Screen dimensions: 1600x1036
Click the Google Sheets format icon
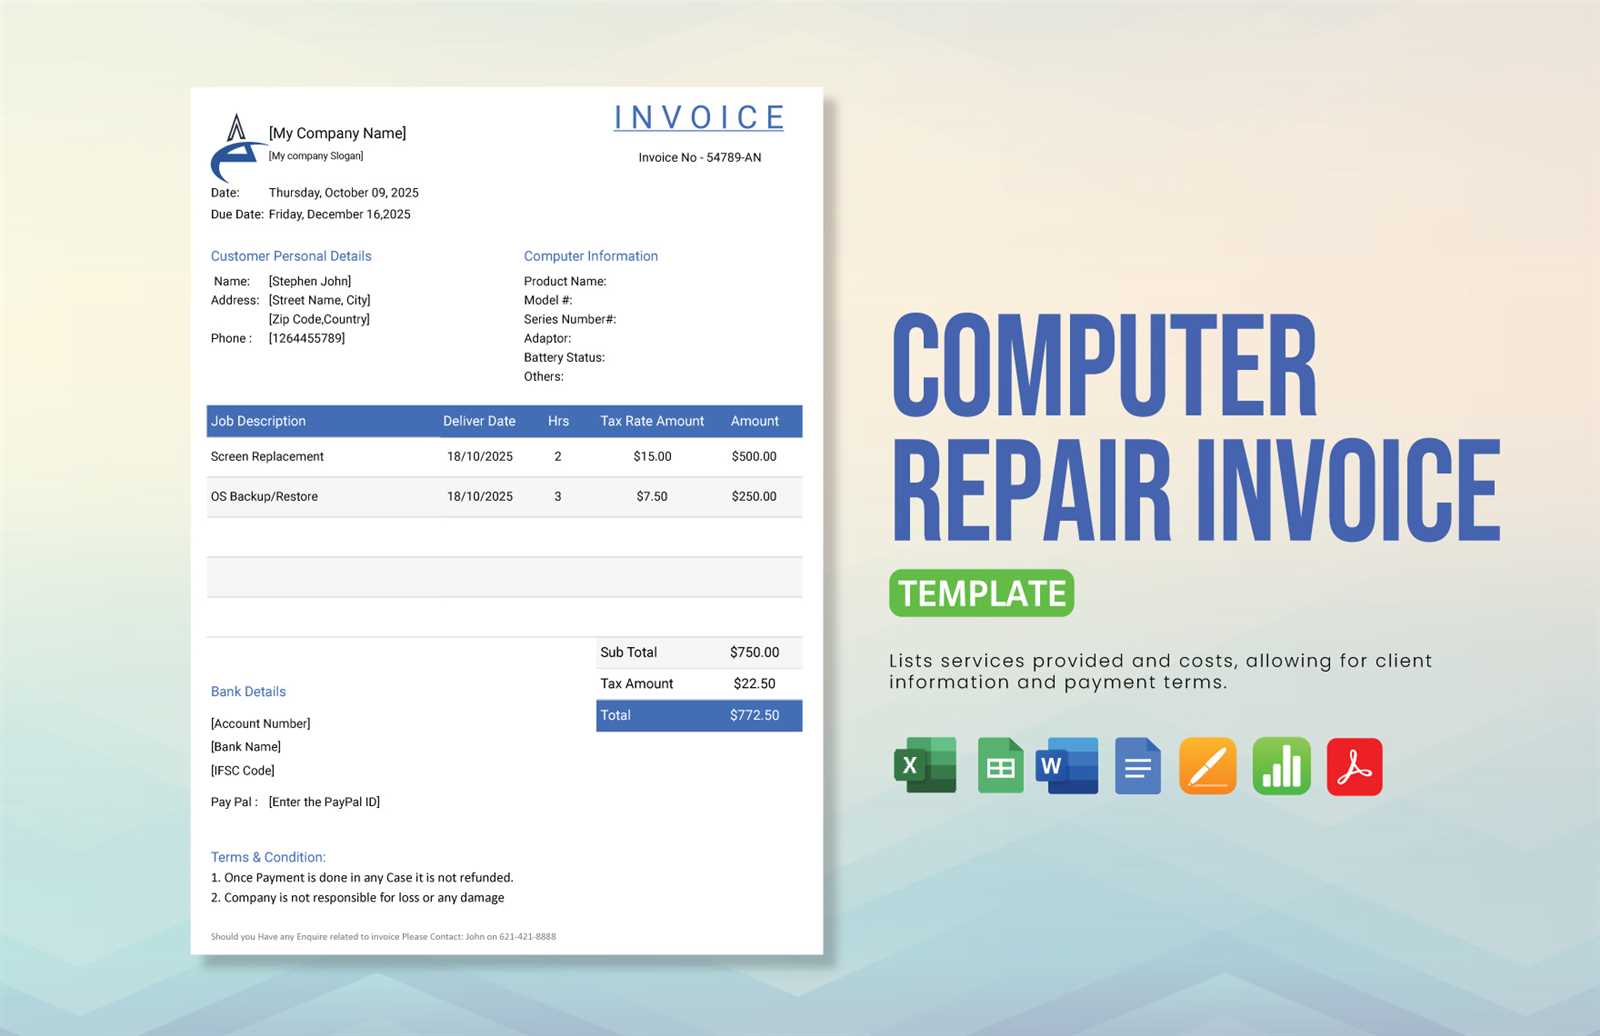[1000, 766]
